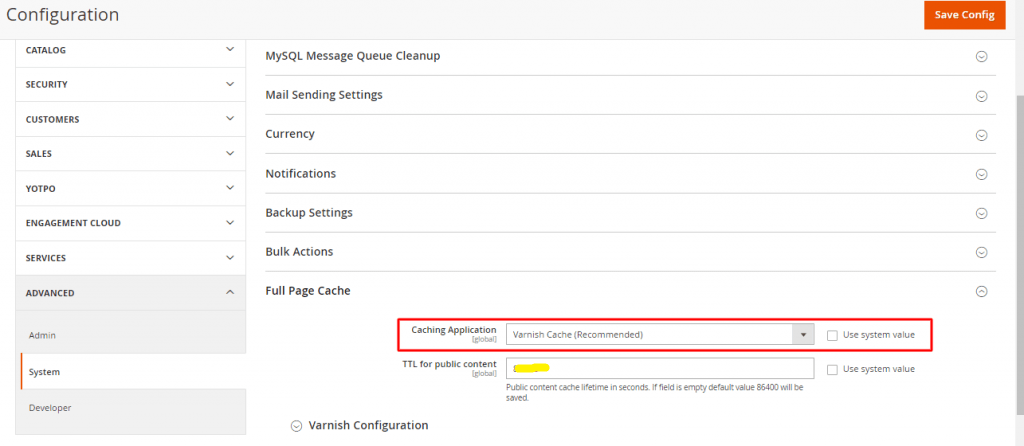Expand Varnish Configuration circle icon
The height and width of the screenshot is (446, 1024).
click(296, 426)
